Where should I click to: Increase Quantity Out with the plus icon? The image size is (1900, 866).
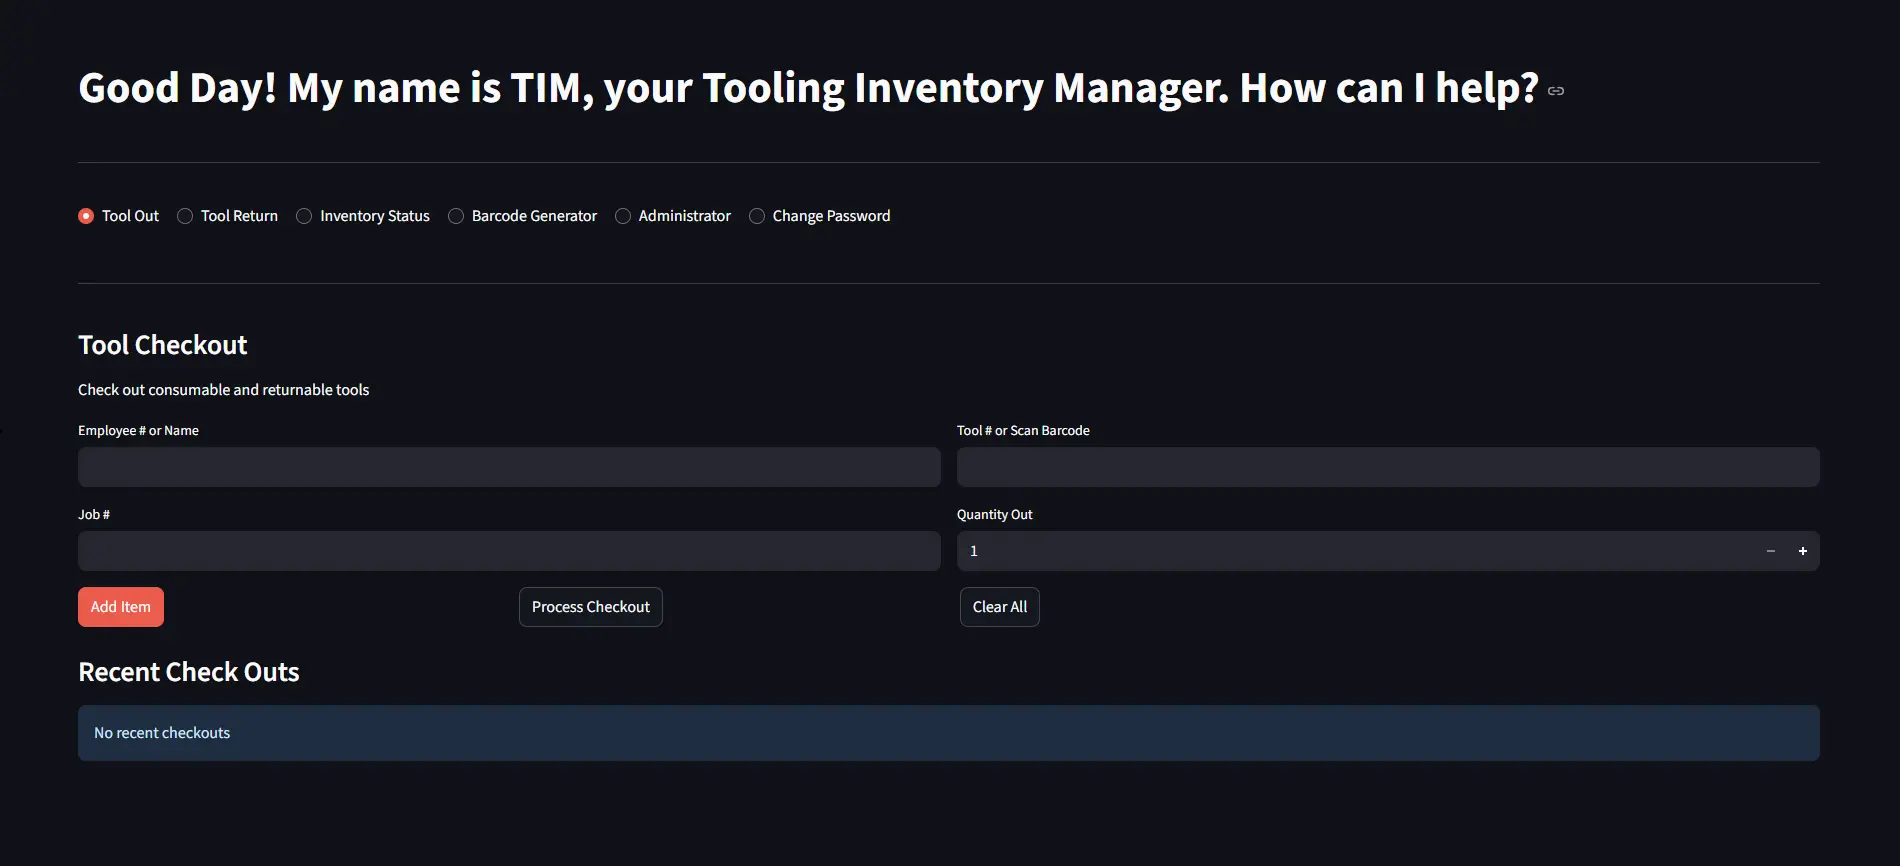tap(1802, 551)
